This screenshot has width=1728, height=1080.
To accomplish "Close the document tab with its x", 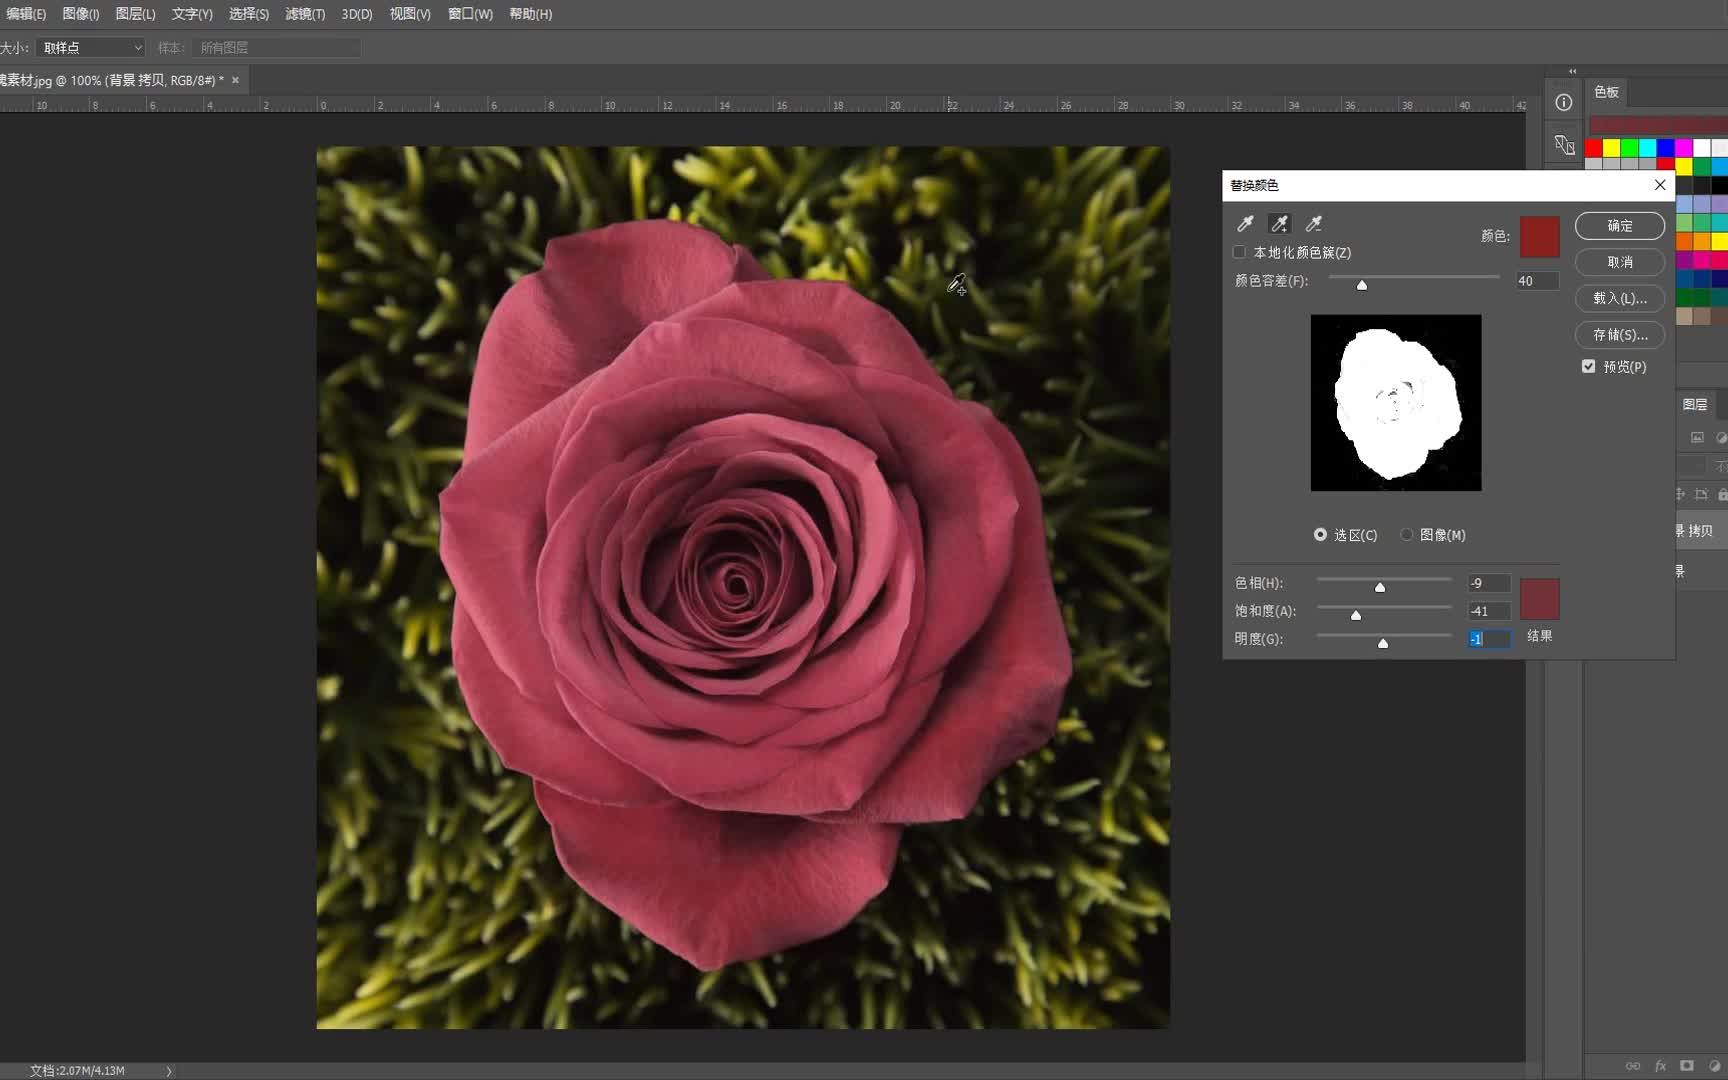I will (x=236, y=80).
